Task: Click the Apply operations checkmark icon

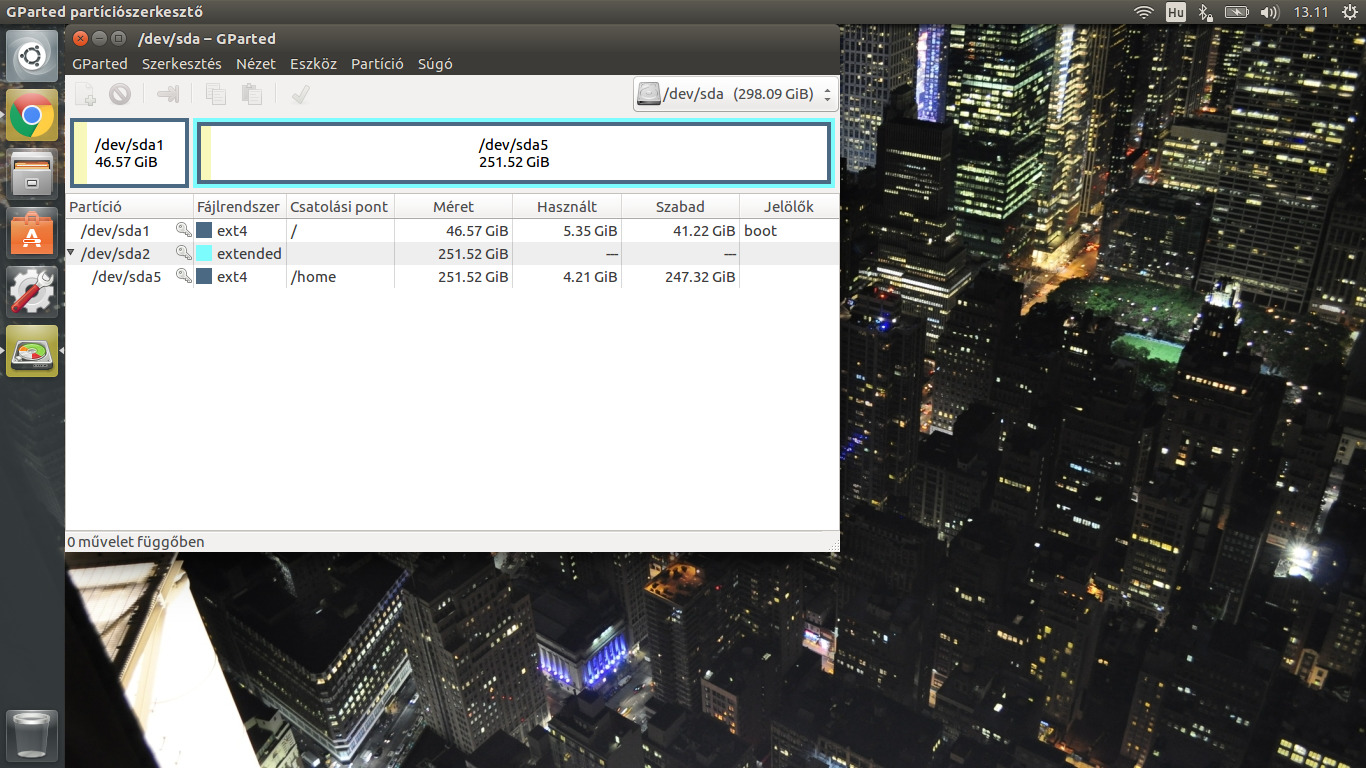Action: (x=299, y=94)
